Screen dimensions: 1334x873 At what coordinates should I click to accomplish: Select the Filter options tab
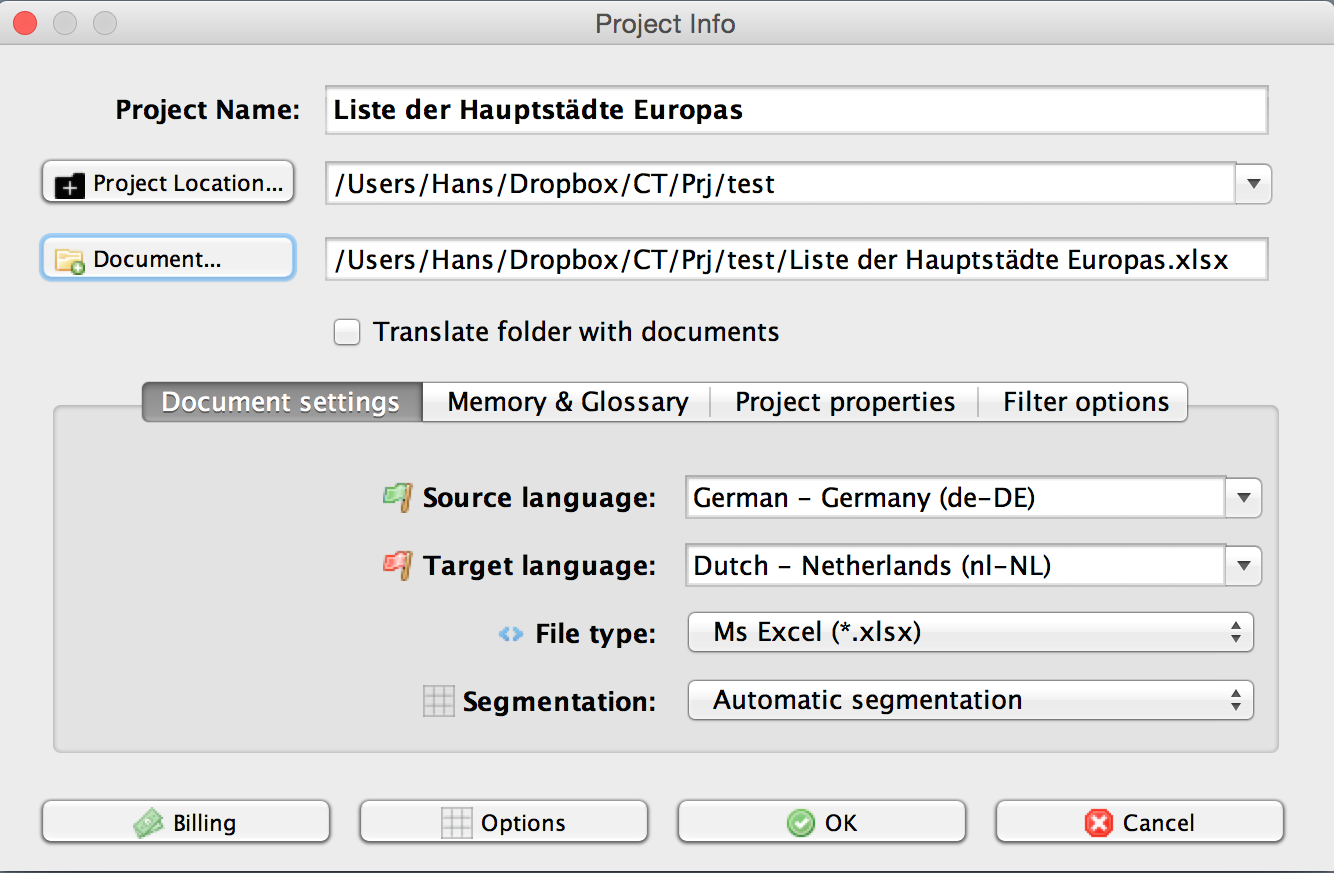[1085, 402]
